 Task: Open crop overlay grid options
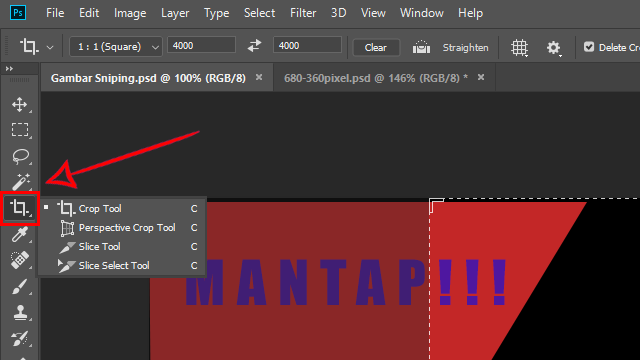(520, 47)
